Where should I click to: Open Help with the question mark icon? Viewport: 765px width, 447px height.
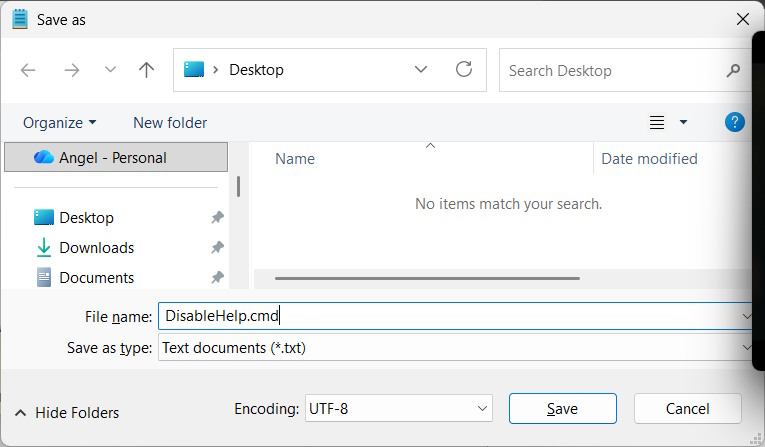tap(734, 122)
